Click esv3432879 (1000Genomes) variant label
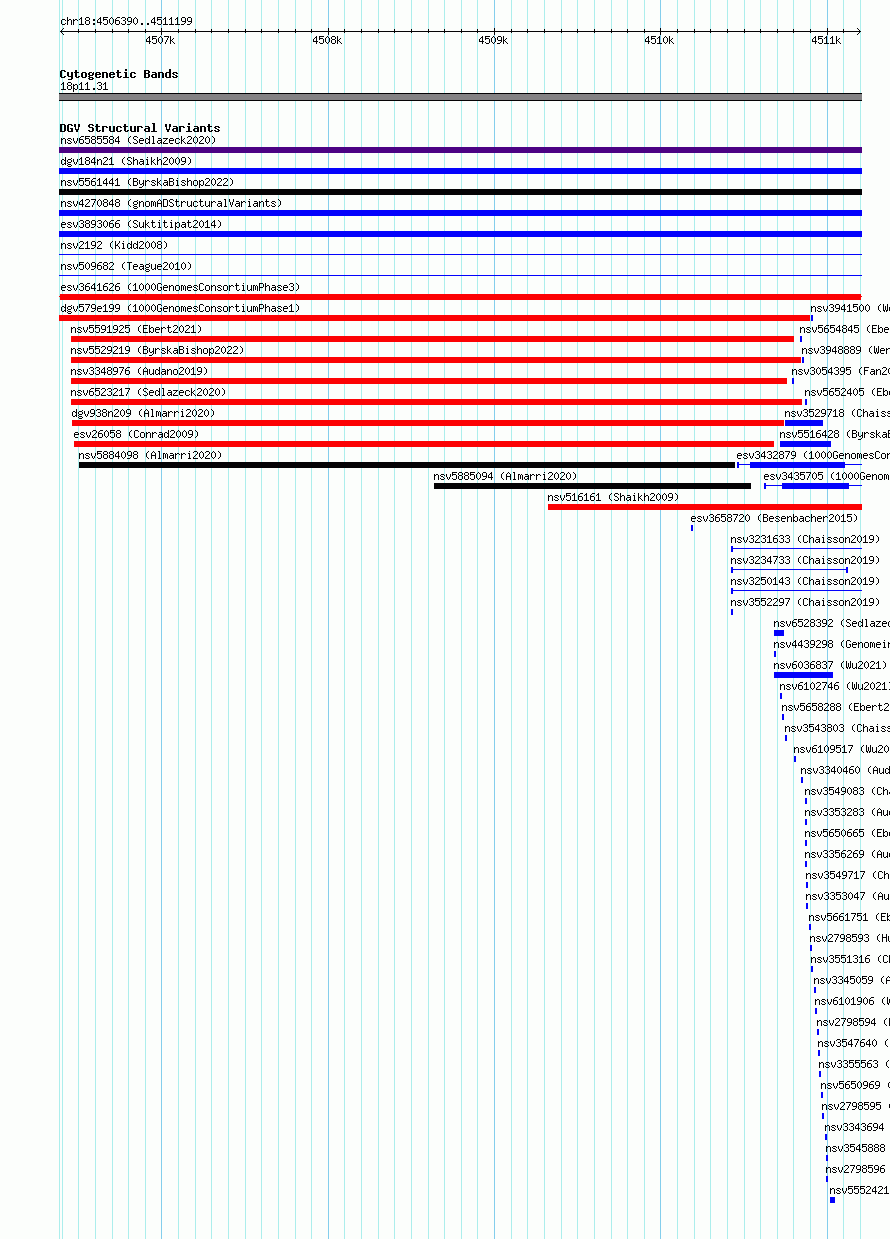Screen dimensions: 890x1239 coord(813,455)
